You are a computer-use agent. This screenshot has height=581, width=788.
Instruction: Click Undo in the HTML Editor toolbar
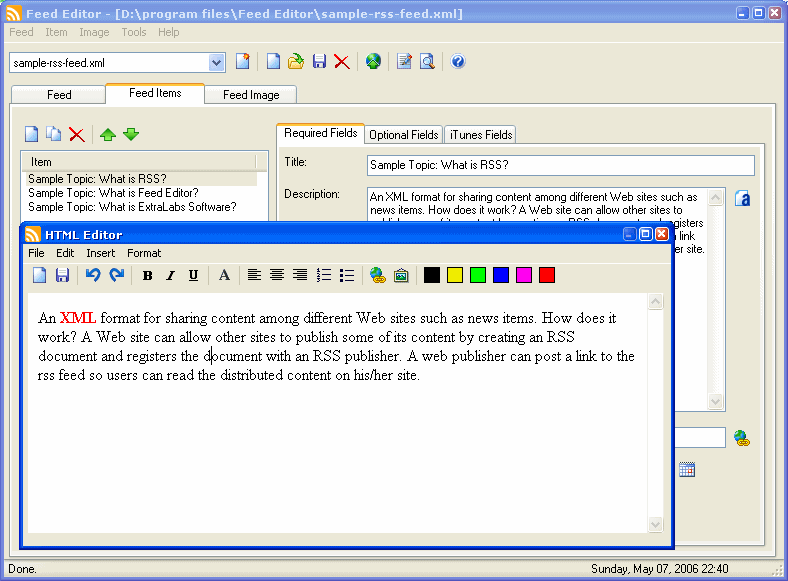point(93,275)
